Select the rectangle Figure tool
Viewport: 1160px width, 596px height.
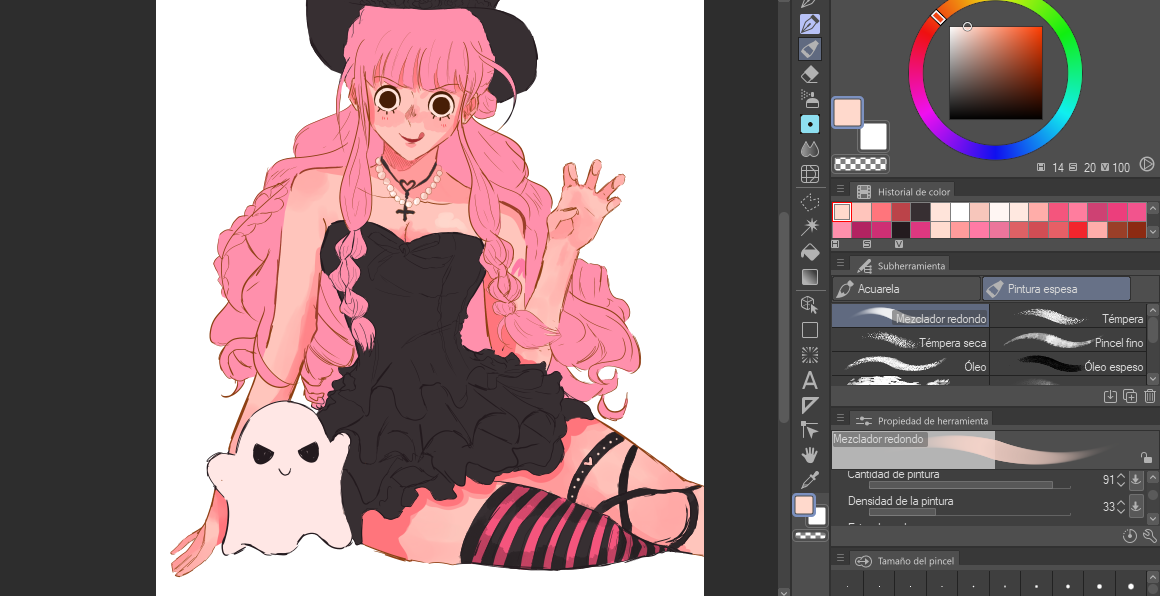point(810,330)
